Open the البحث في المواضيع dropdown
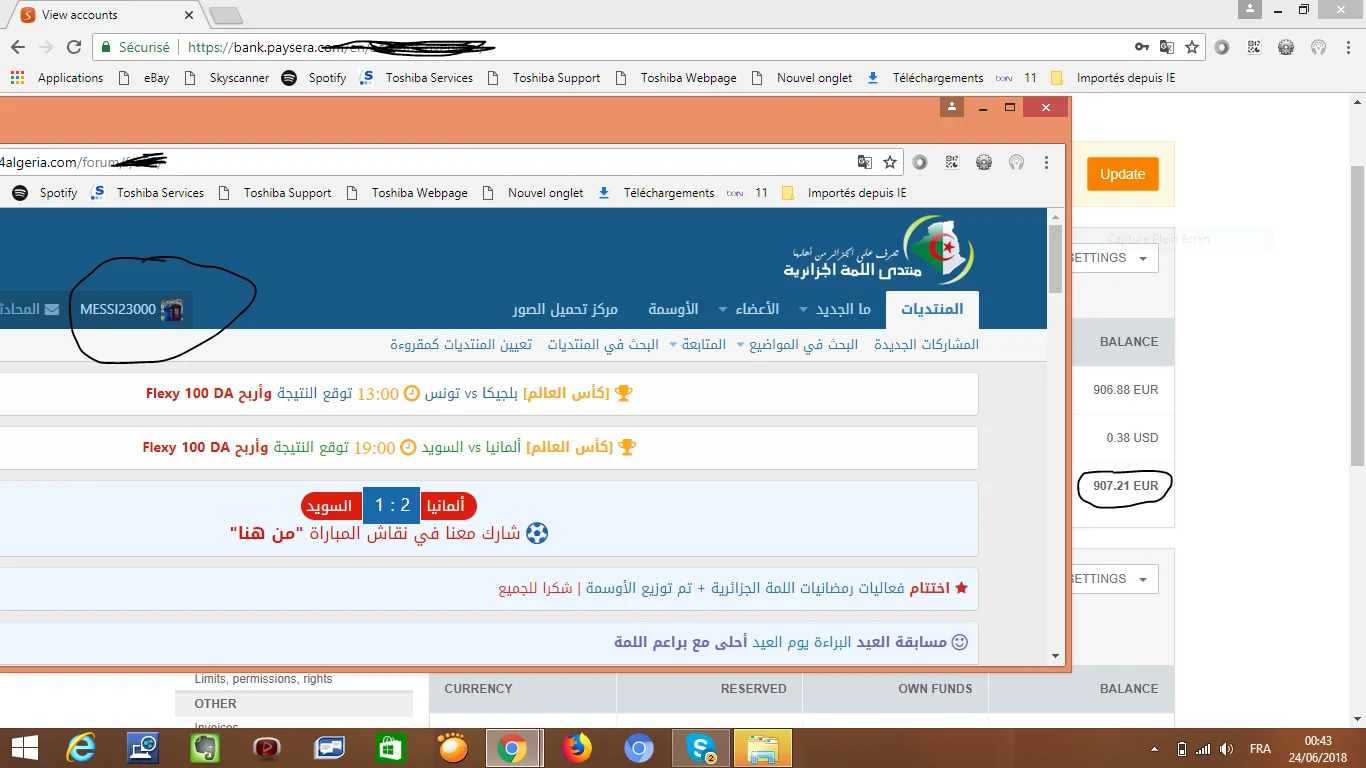Image resolution: width=1366 pixels, height=768 pixels. click(796, 345)
